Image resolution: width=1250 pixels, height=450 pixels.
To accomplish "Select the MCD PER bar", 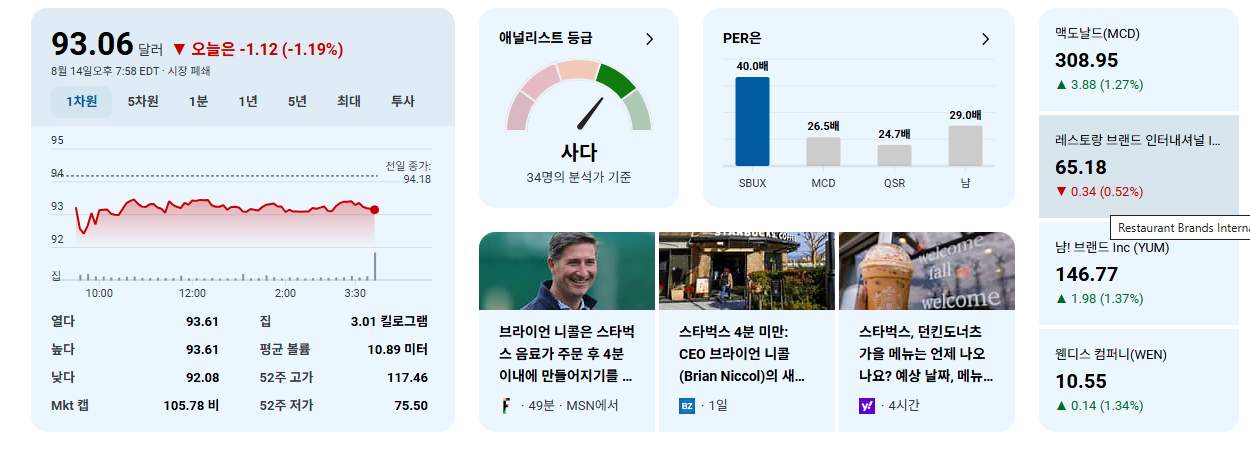I will [x=823, y=151].
